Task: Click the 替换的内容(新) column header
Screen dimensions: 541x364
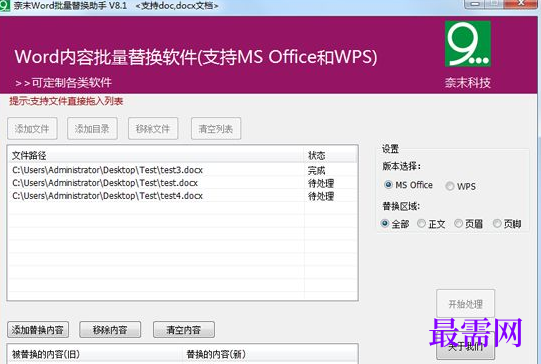Action: tap(270, 354)
